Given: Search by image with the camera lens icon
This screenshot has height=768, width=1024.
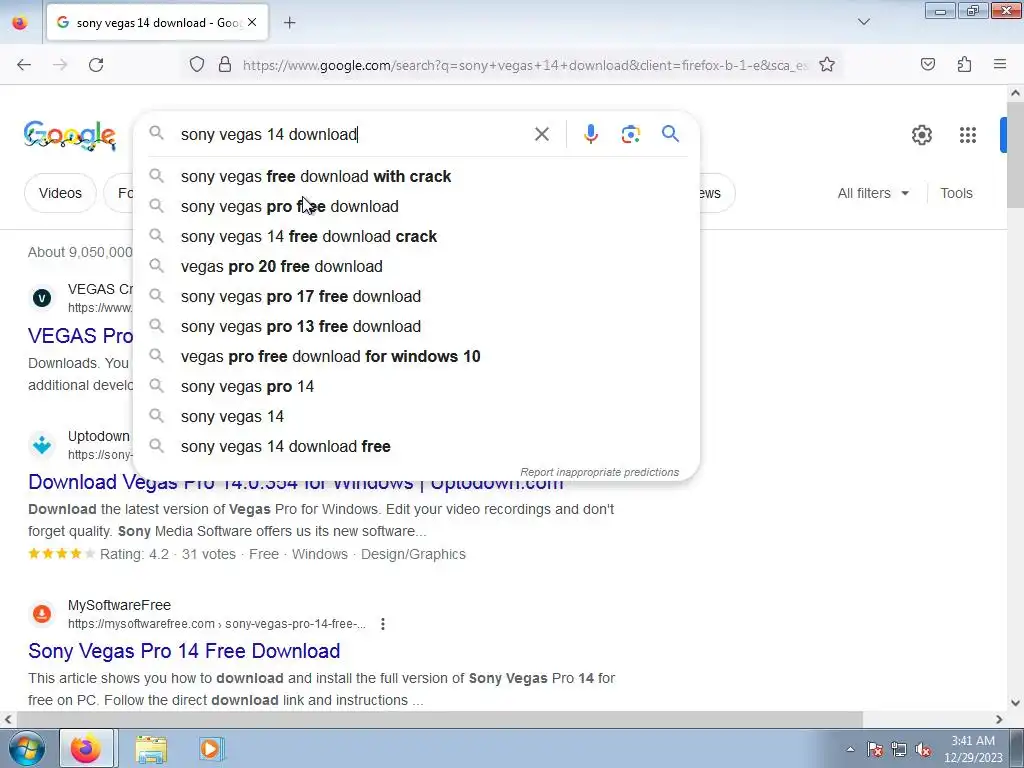Looking at the screenshot, I should point(630,134).
